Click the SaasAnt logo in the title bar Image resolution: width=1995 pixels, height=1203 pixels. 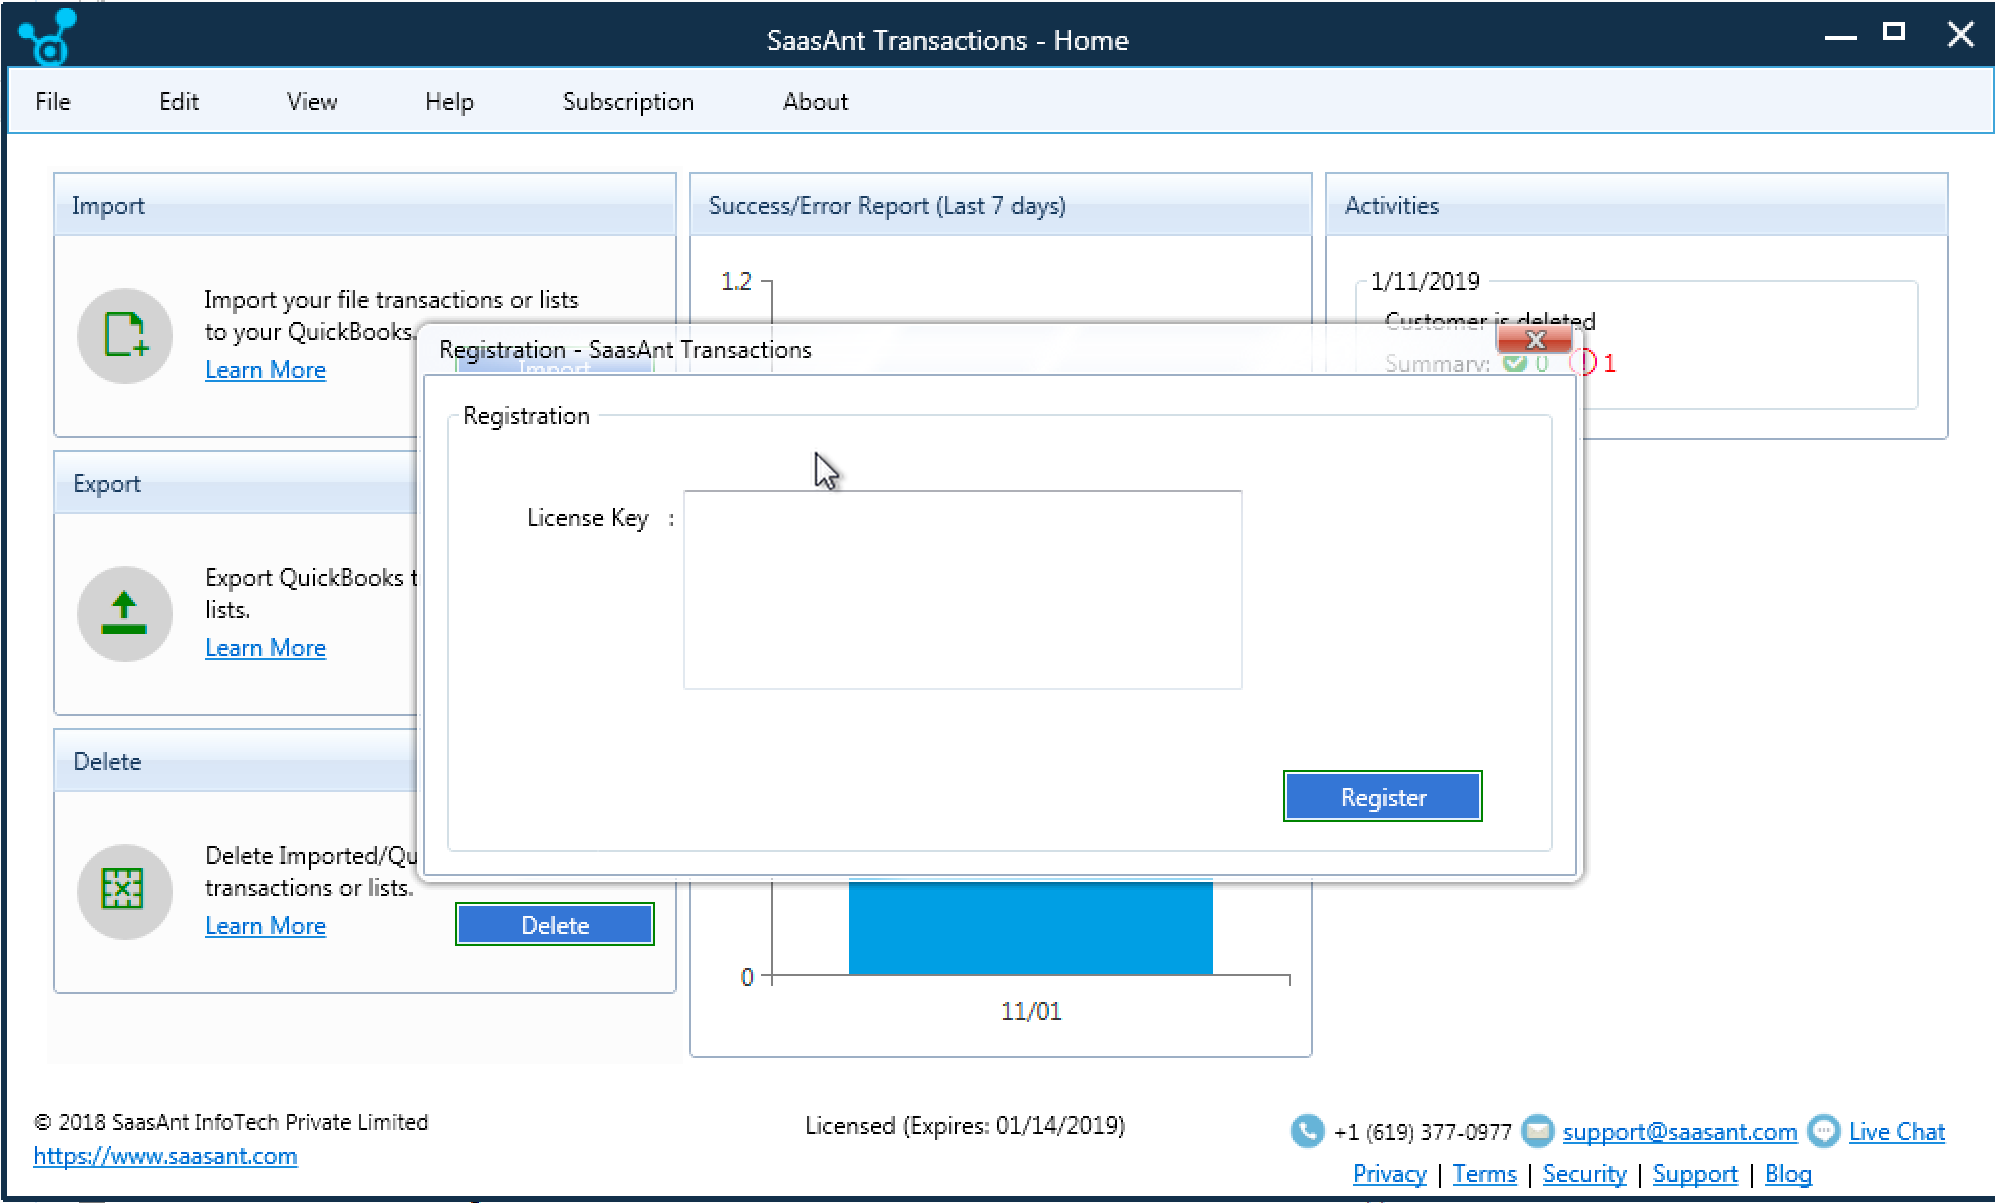[47, 36]
